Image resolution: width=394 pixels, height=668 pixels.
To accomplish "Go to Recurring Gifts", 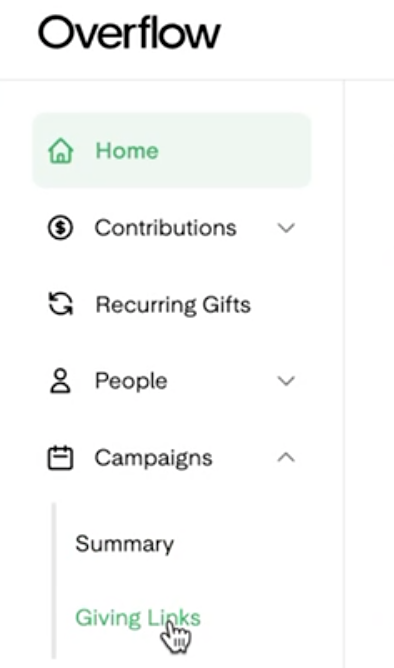I will pos(173,305).
